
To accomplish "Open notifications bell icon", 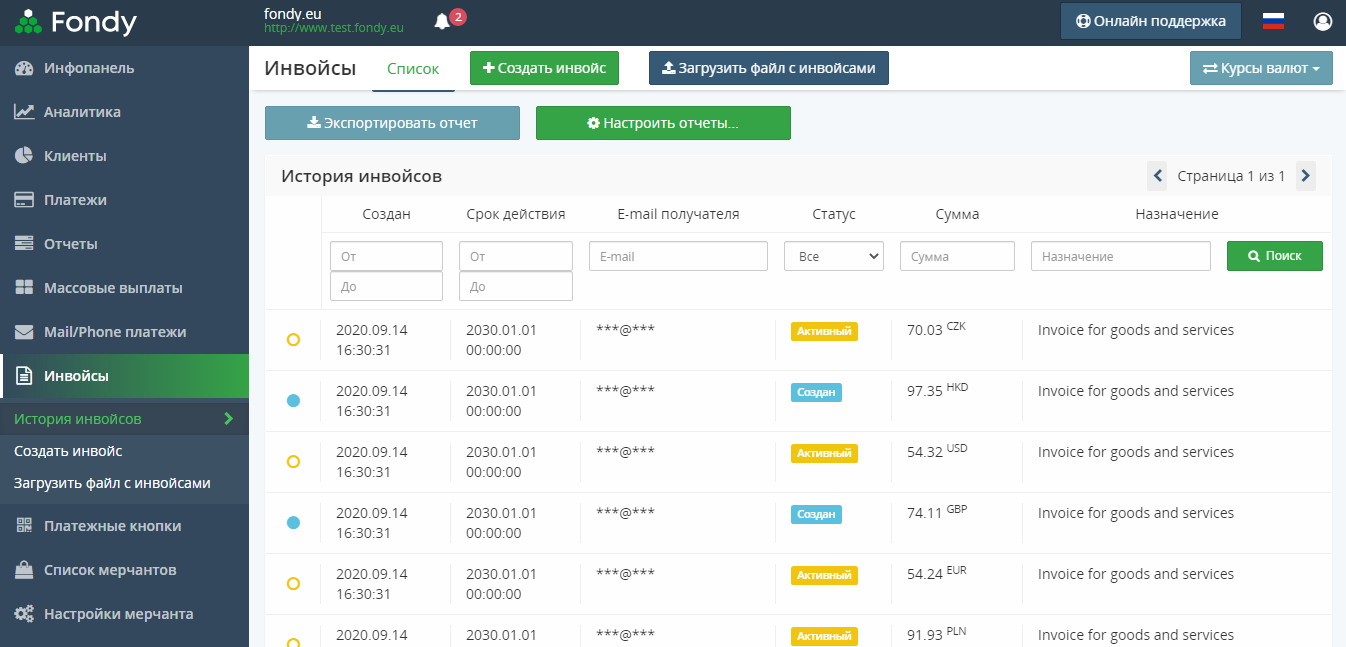I will coord(442,22).
